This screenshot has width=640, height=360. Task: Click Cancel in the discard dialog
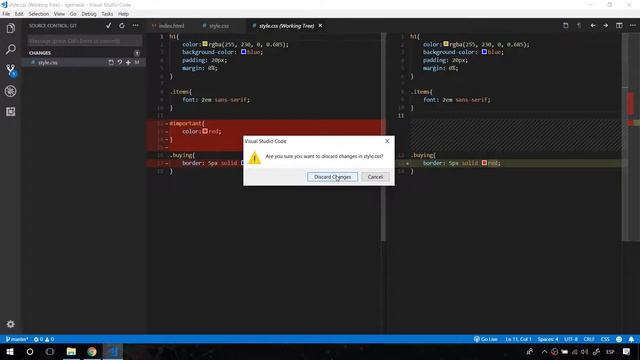point(375,177)
